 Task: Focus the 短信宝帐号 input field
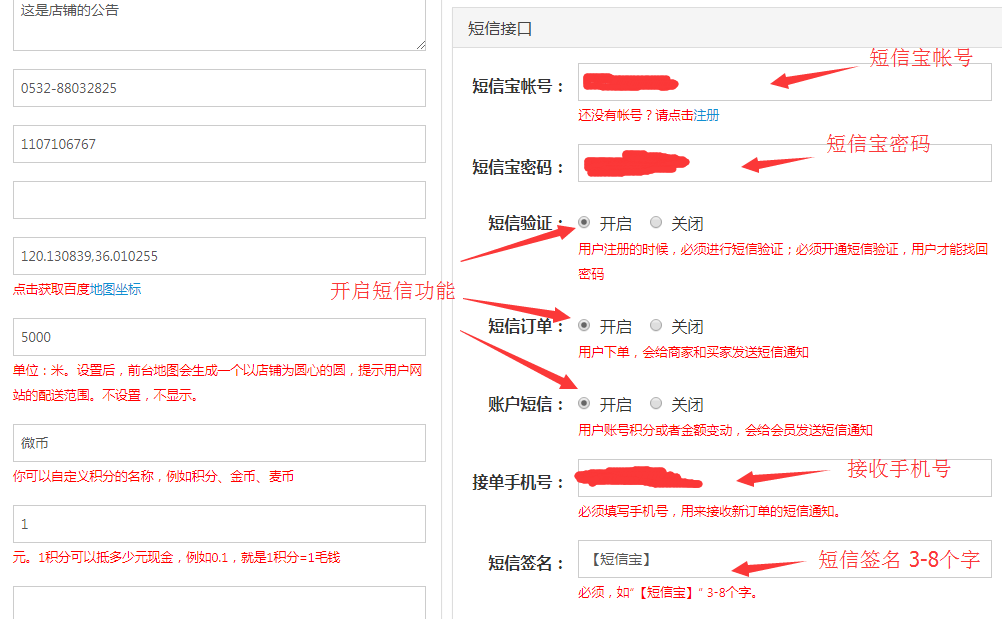(784, 82)
